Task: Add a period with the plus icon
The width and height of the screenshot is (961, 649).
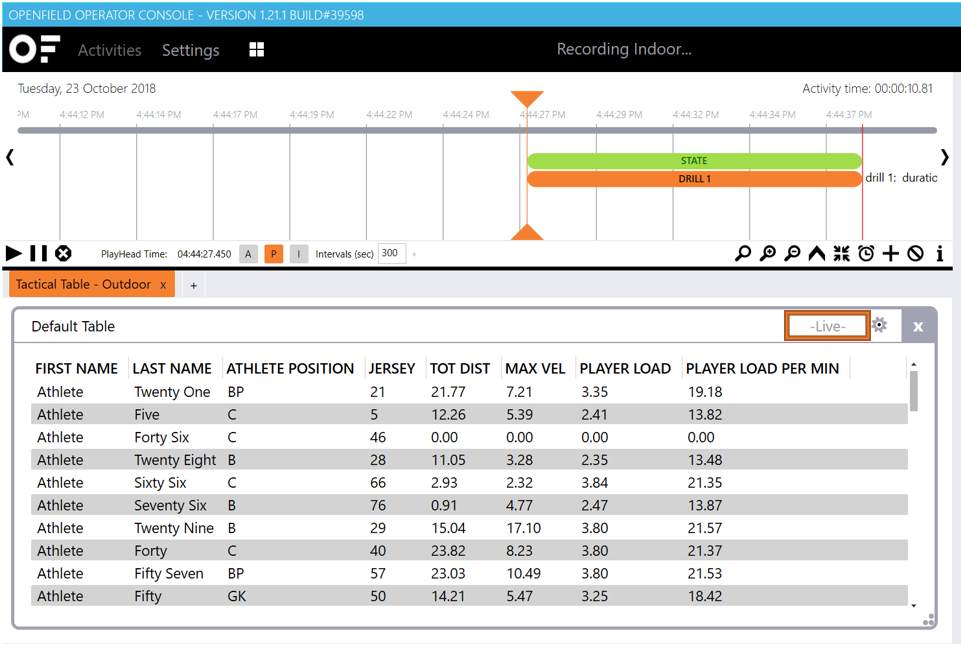Action: click(891, 253)
